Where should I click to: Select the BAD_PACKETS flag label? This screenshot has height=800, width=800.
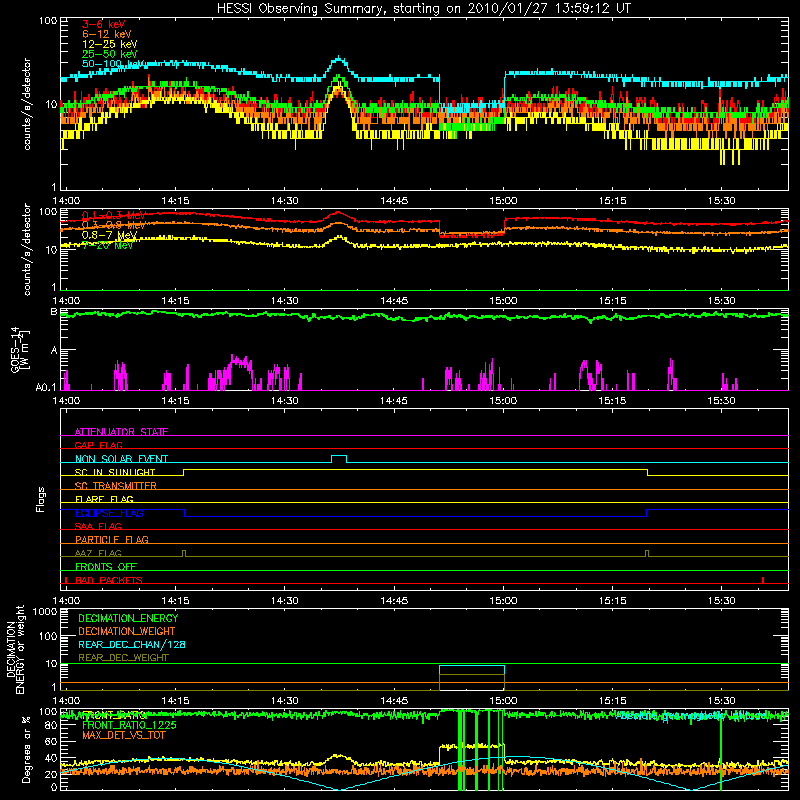(x=109, y=580)
